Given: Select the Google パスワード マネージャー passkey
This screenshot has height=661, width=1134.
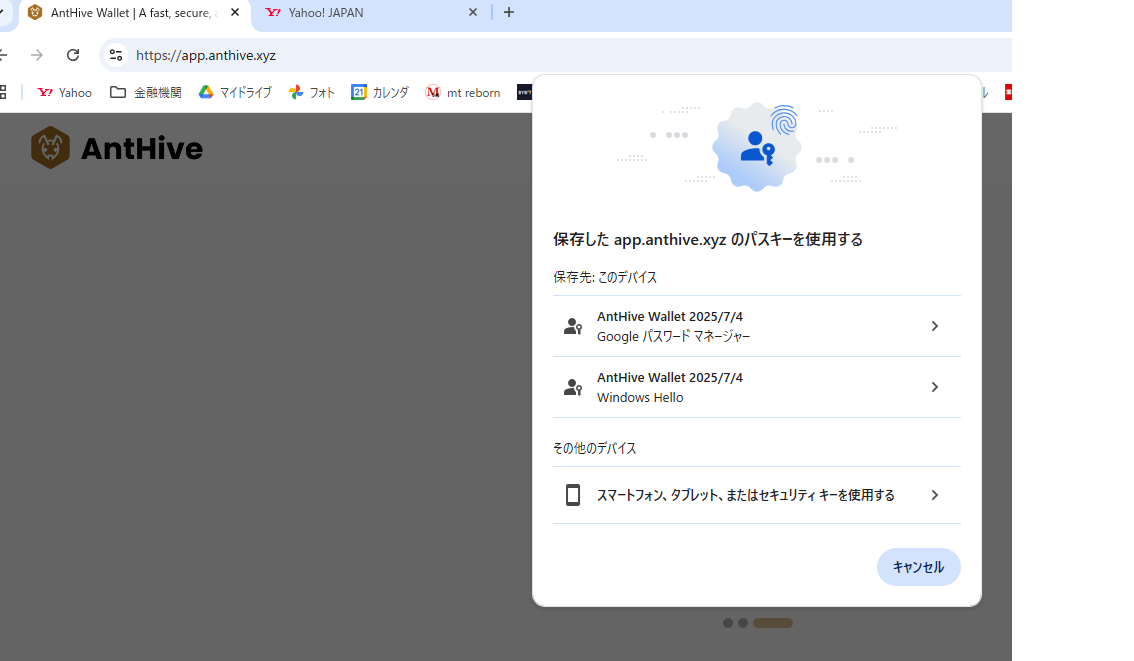Looking at the screenshot, I should (x=756, y=326).
